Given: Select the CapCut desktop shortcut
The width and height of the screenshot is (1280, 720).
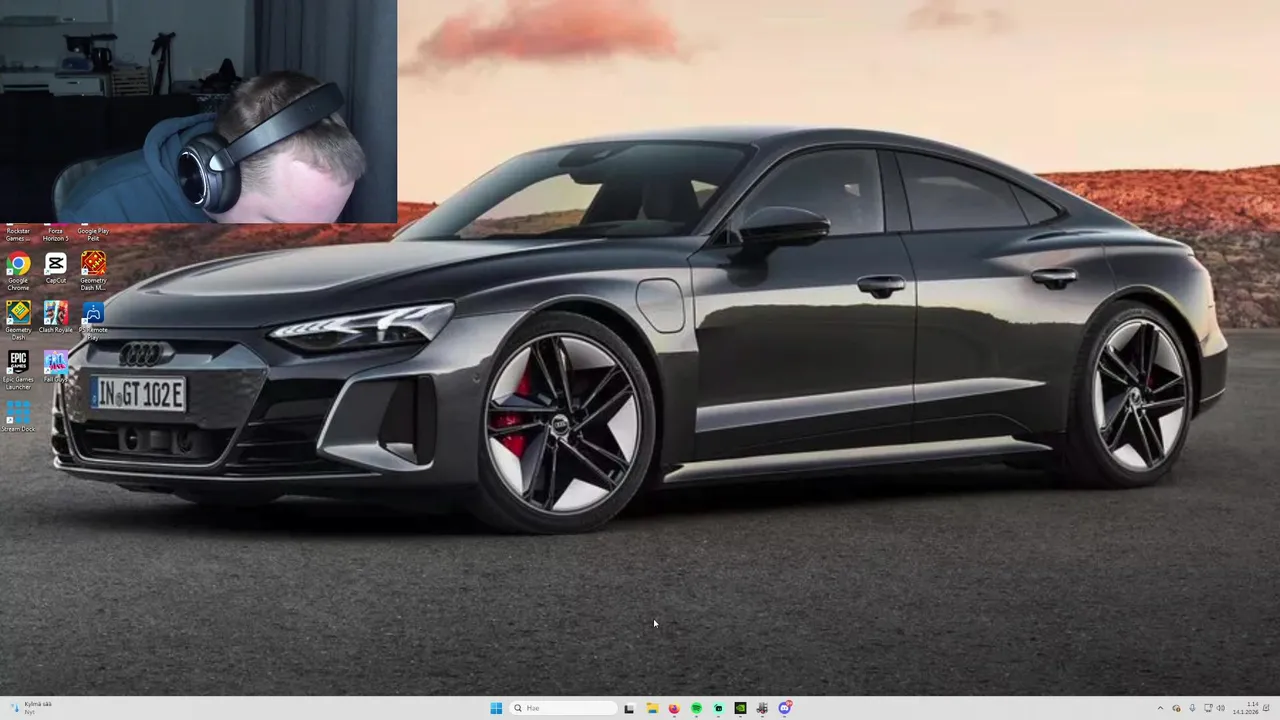Looking at the screenshot, I should click(x=56, y=269).
